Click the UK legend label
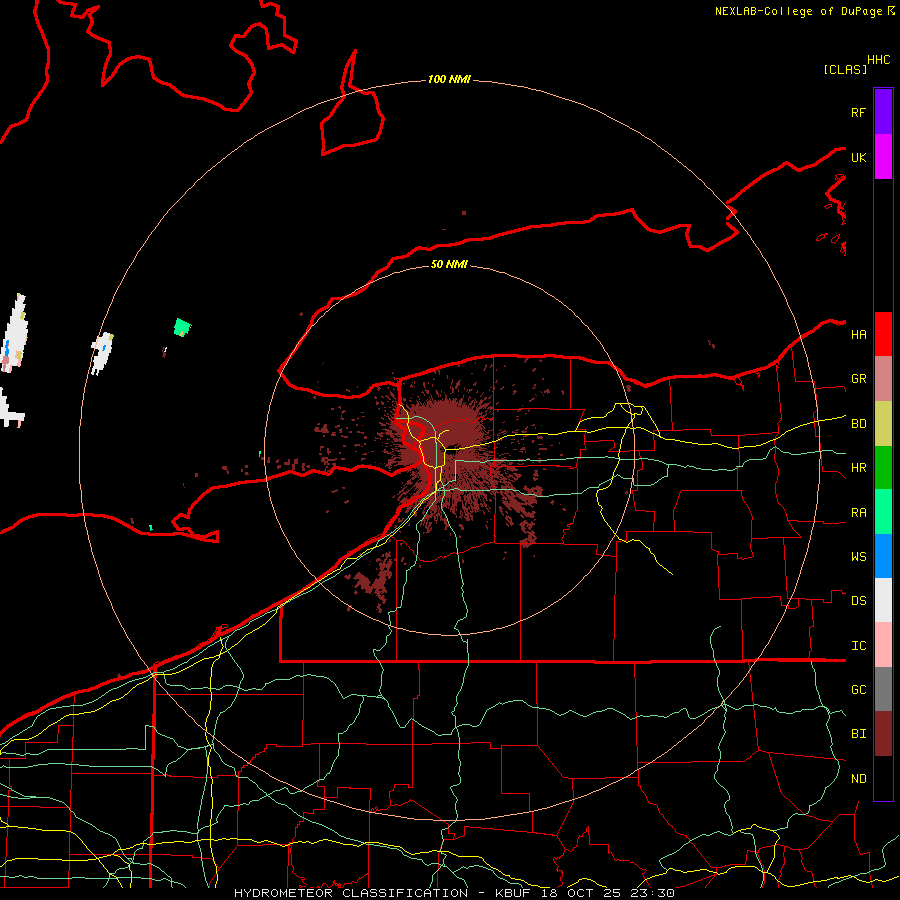The height and width of the screenshot is (900, 900). click(x=858, y=157)
